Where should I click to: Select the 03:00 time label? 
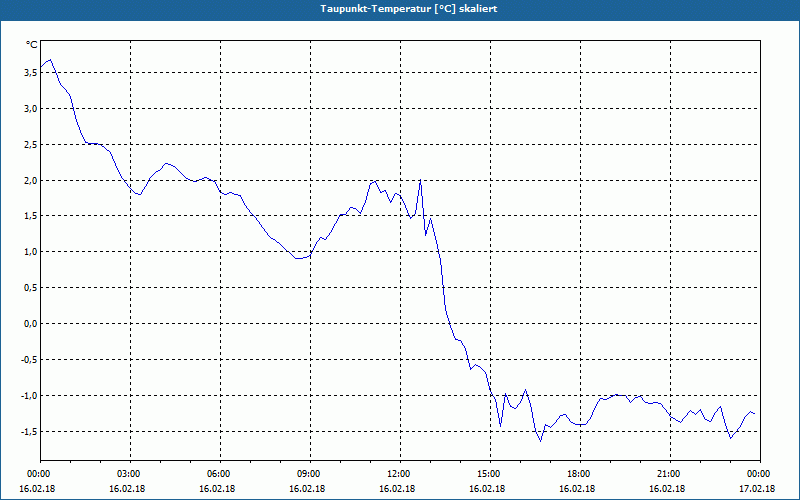131,474
